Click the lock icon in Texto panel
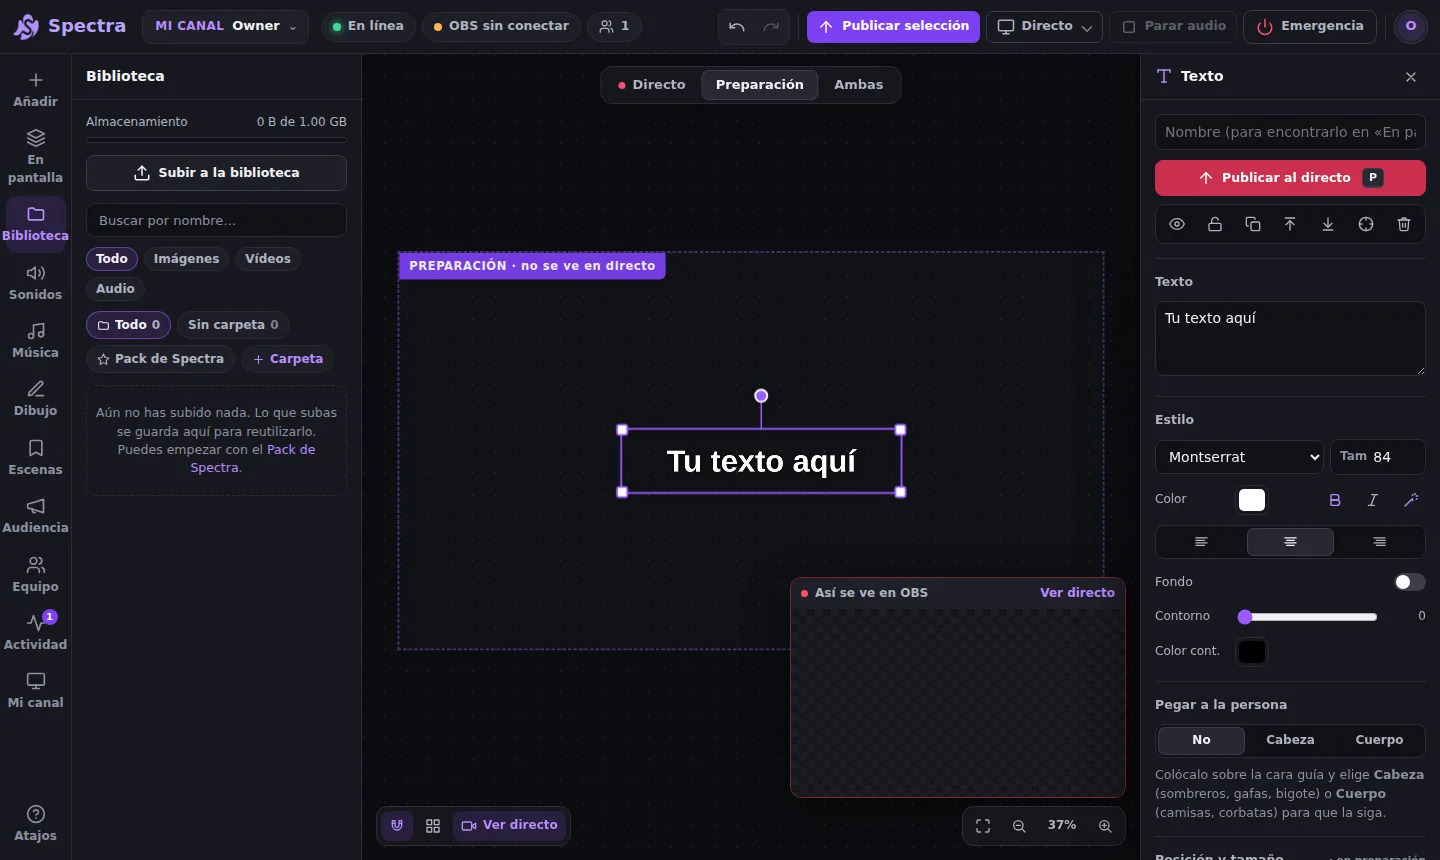 click(1215, 224)
